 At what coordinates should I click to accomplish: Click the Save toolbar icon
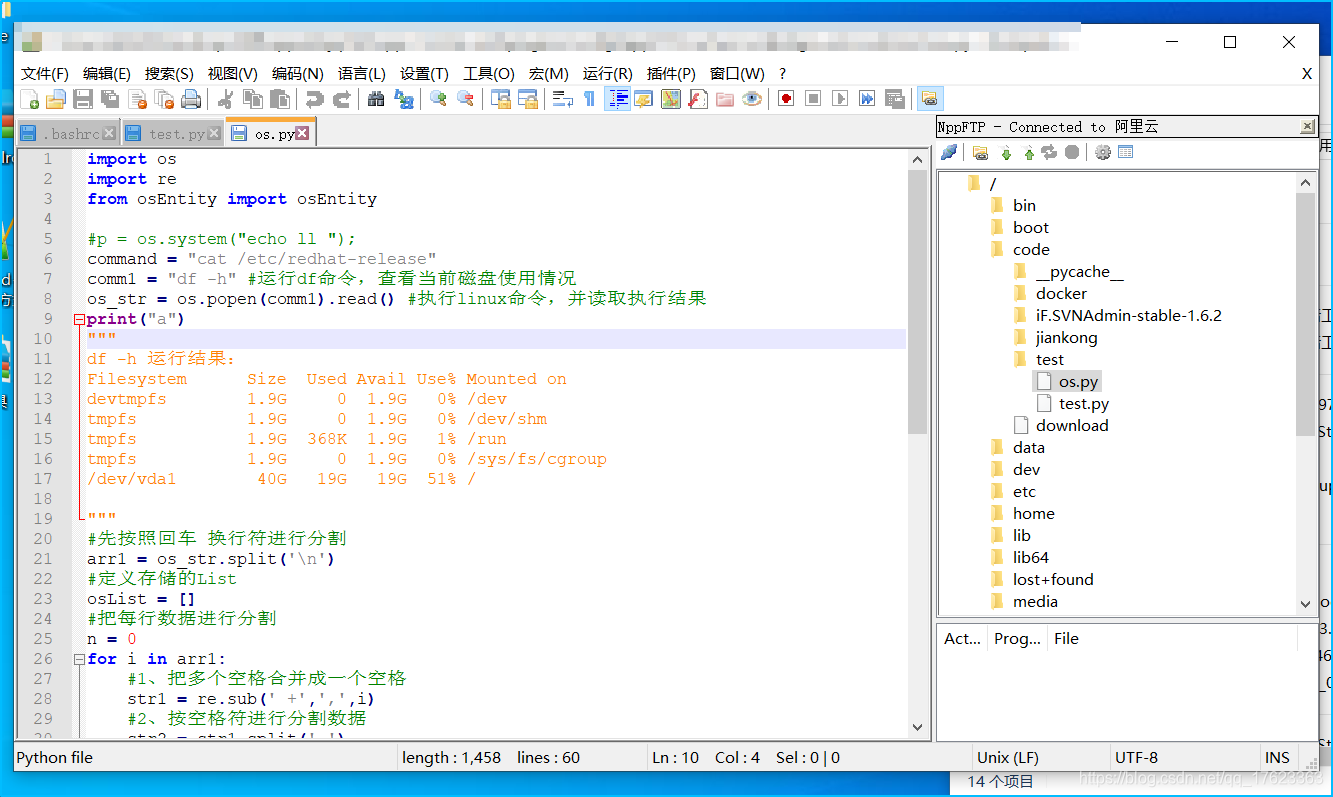pos(83,99)
